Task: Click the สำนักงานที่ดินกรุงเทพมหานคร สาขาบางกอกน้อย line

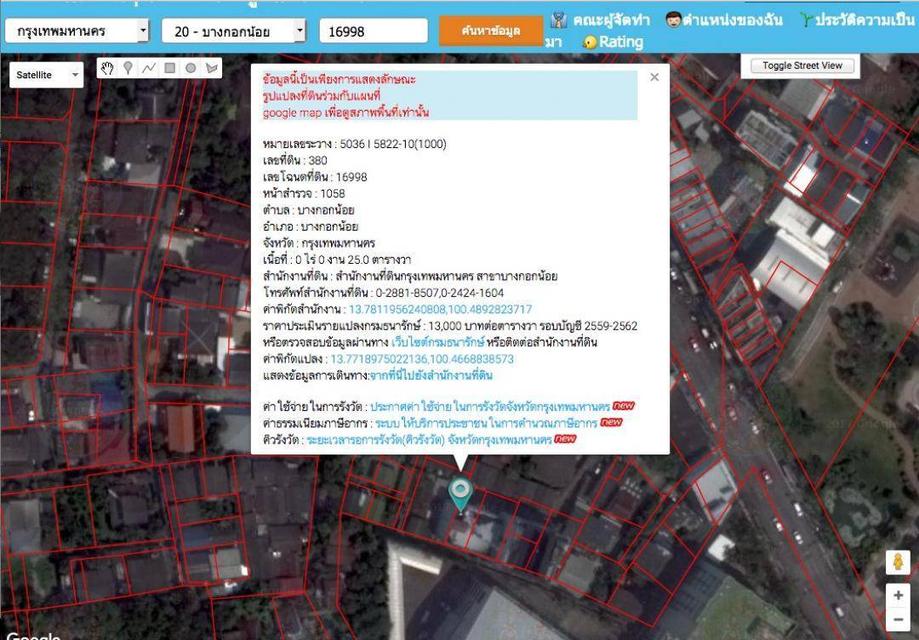Action: [x=410, y=276]
